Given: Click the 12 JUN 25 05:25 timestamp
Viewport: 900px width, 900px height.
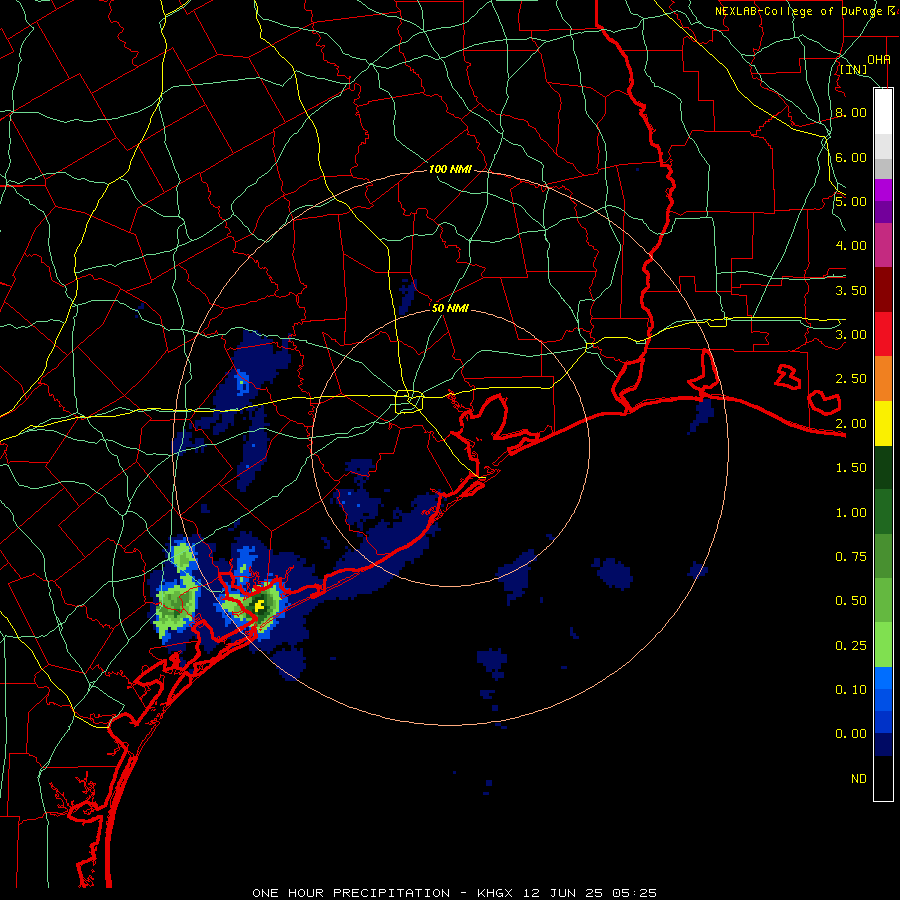Looking at the screenshot, I should [589, 893].
